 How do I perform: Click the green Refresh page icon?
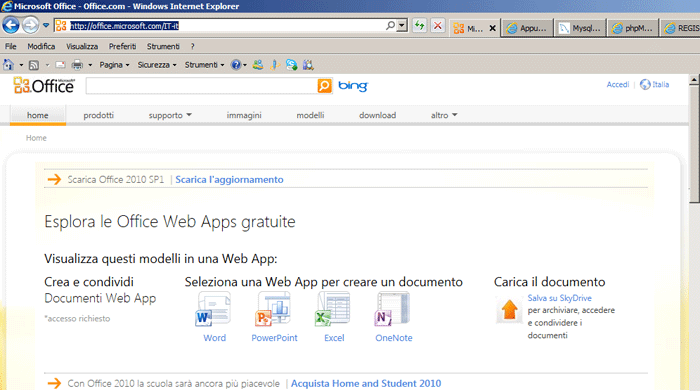(x=419, y=25)
